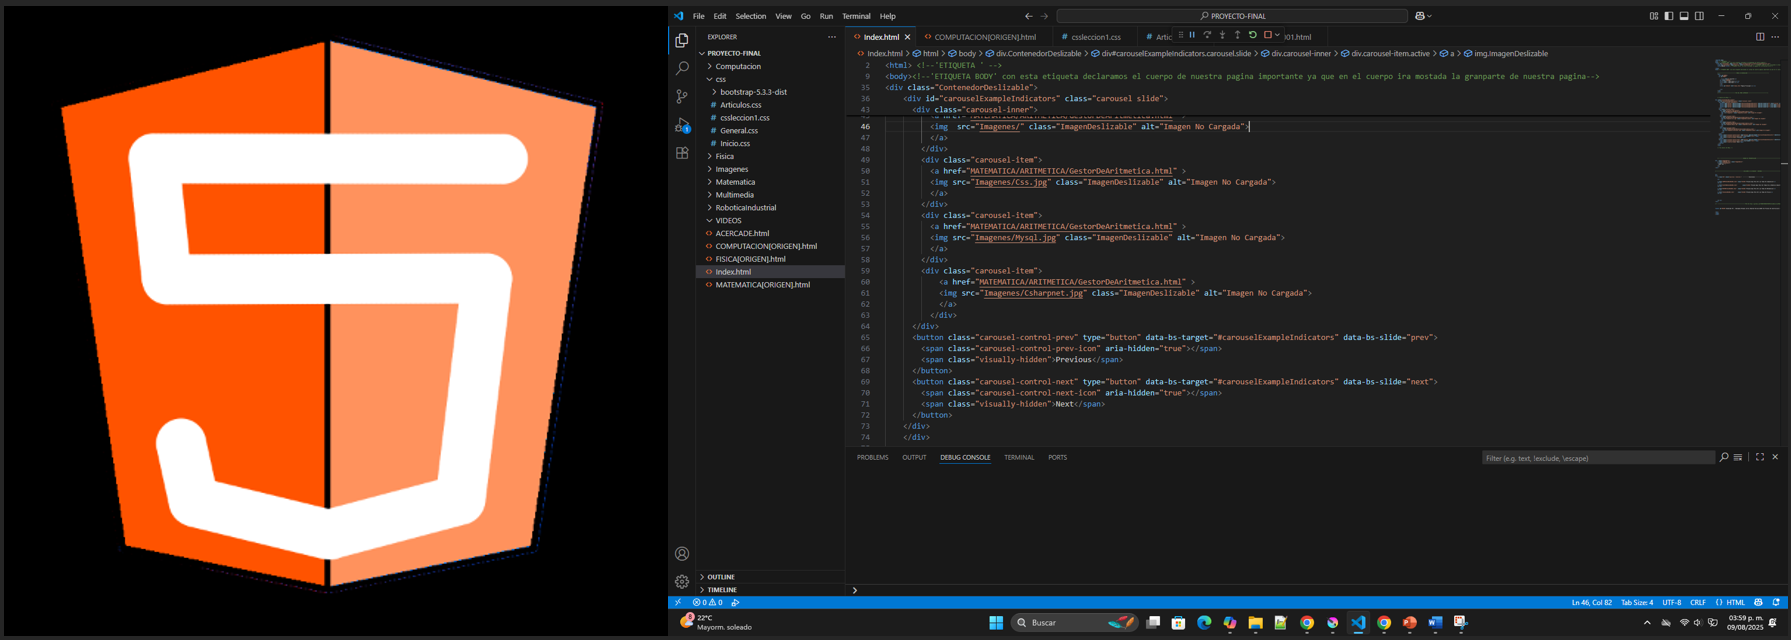Open the Explorer view in activity bar
This screenshot has height=640, width=1791.
682,41
